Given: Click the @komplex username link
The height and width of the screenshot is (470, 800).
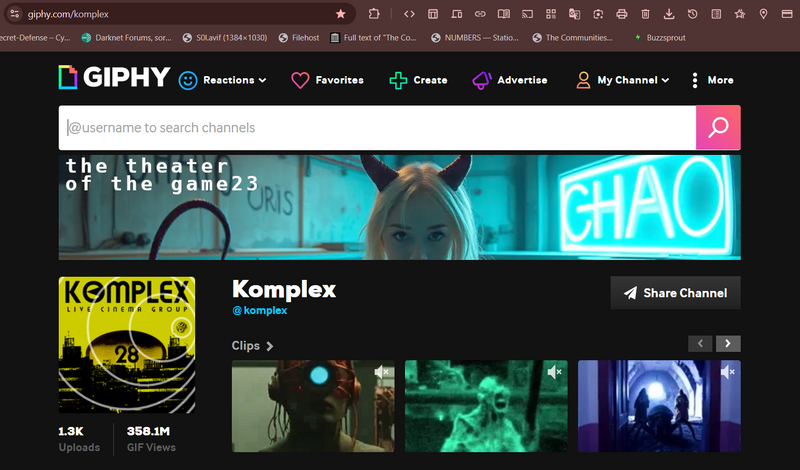Looking at the screenshot, I should (x=260, y=310).
